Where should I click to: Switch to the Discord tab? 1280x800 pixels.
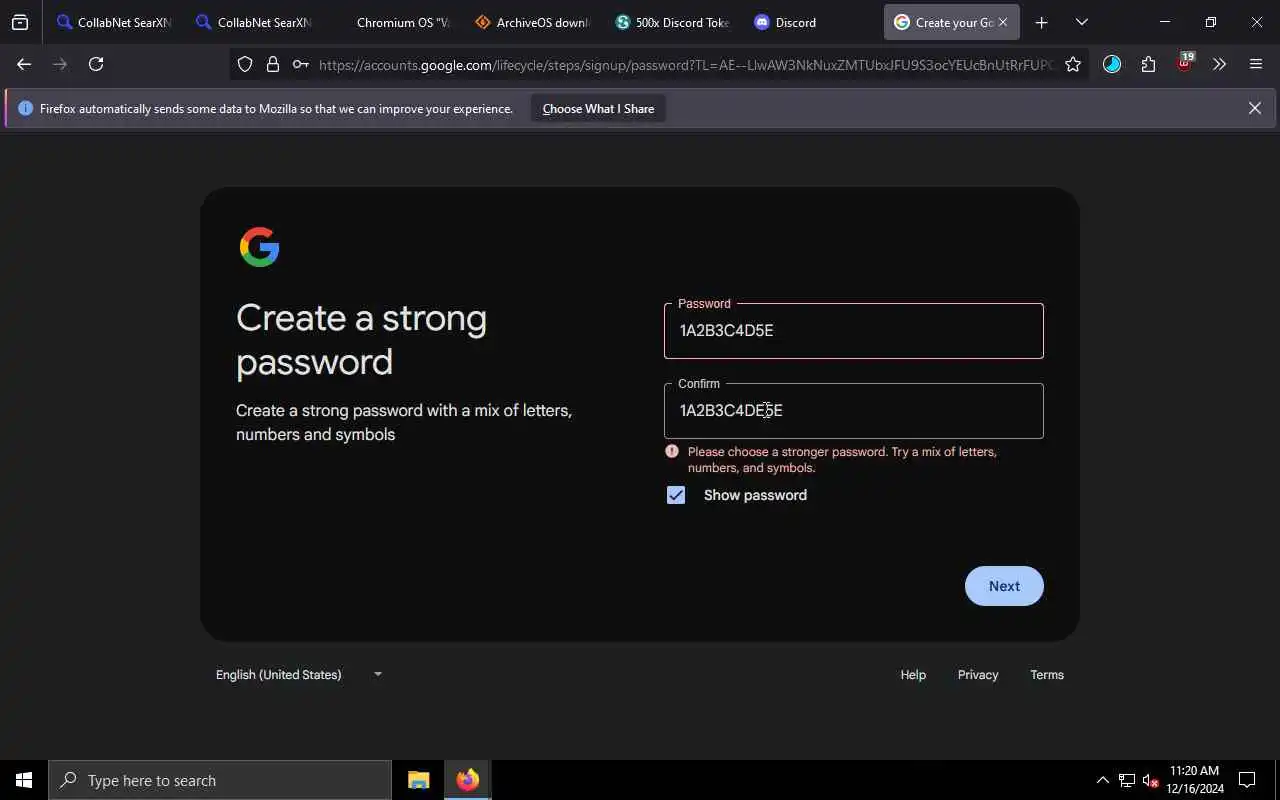814,22
